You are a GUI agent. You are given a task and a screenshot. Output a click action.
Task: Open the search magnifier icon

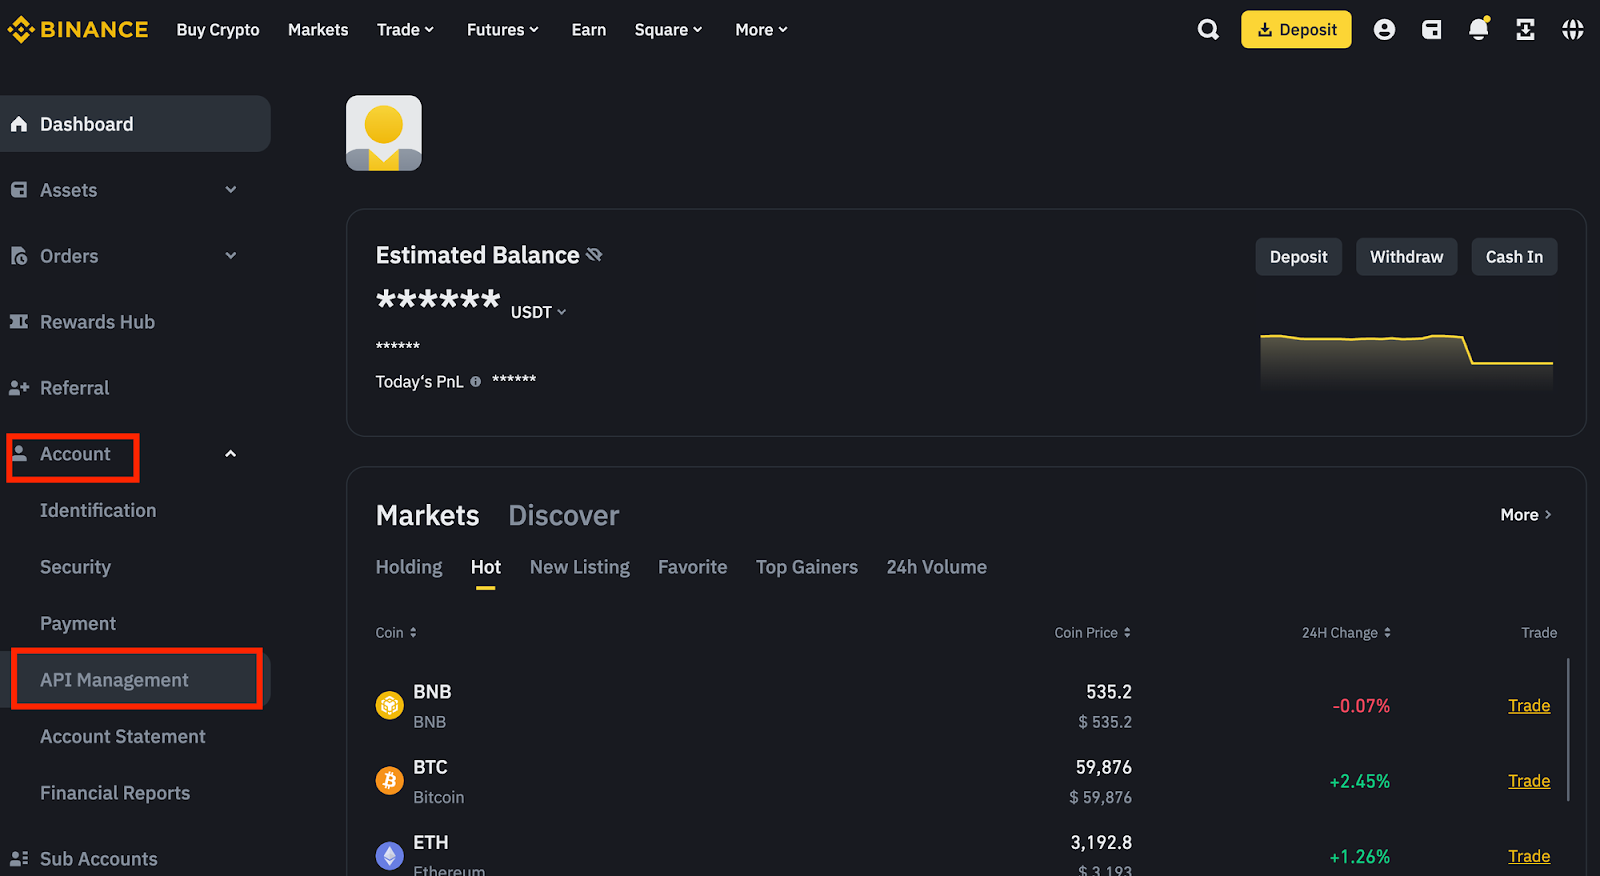tap(1208, 30)
